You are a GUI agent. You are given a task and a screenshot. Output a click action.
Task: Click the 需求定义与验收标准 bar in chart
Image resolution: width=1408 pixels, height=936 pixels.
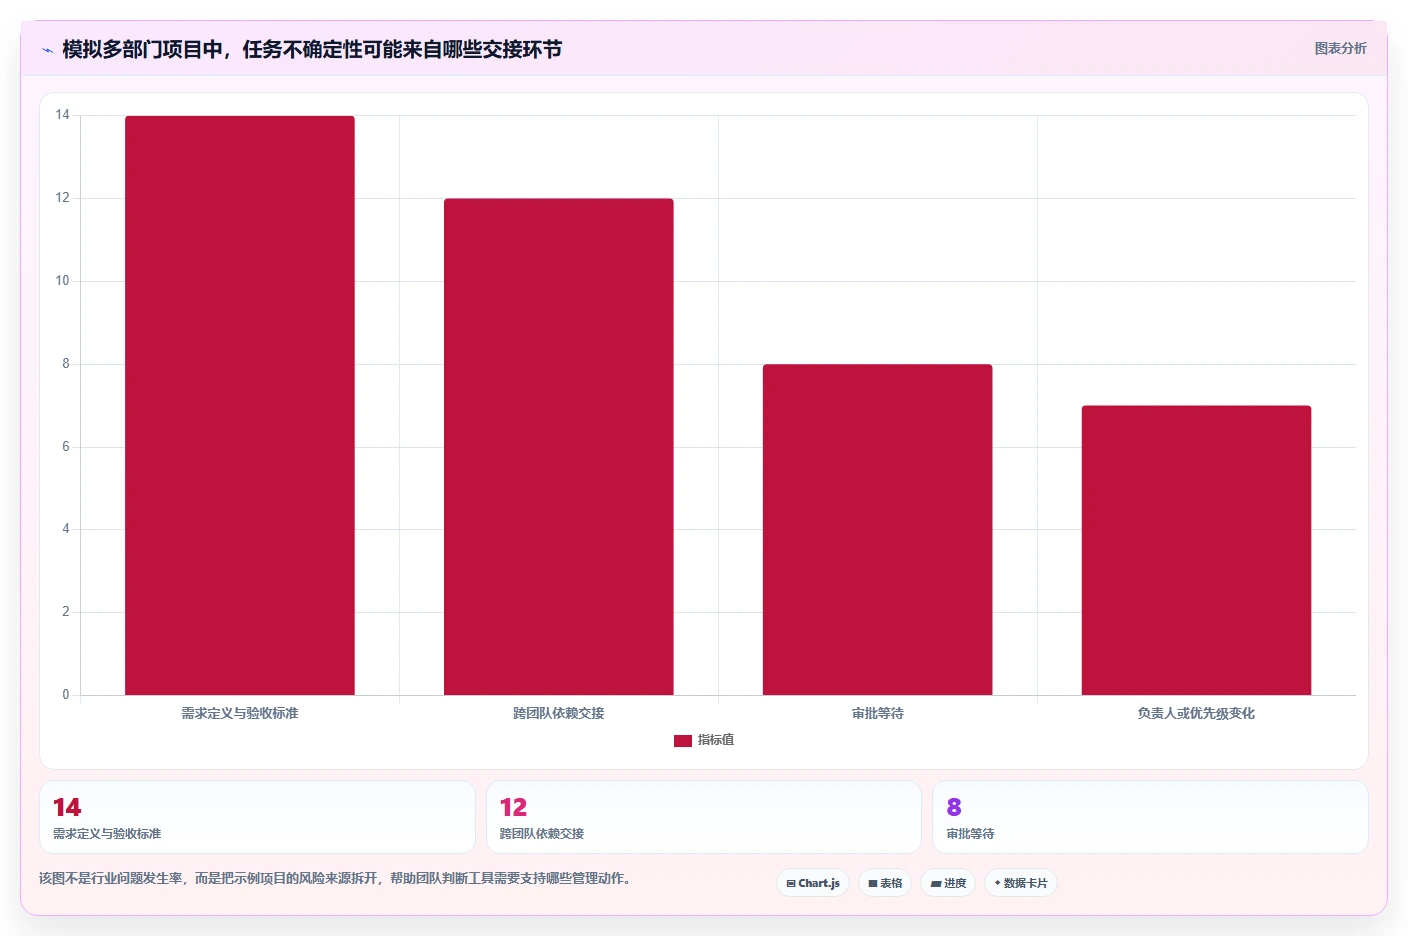pyautogui.click(x=240, y=405)
